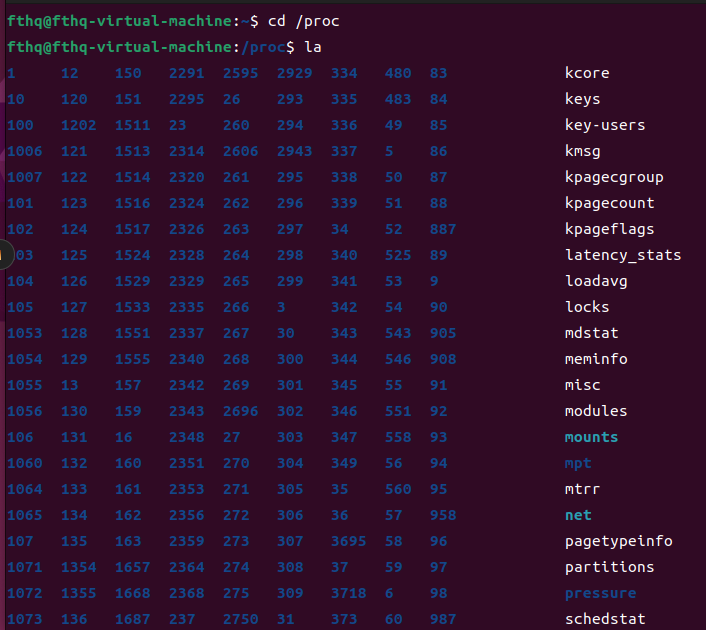Select process directory '525'
The height and width of the screenshot is (630, 706).
(398, 255)
